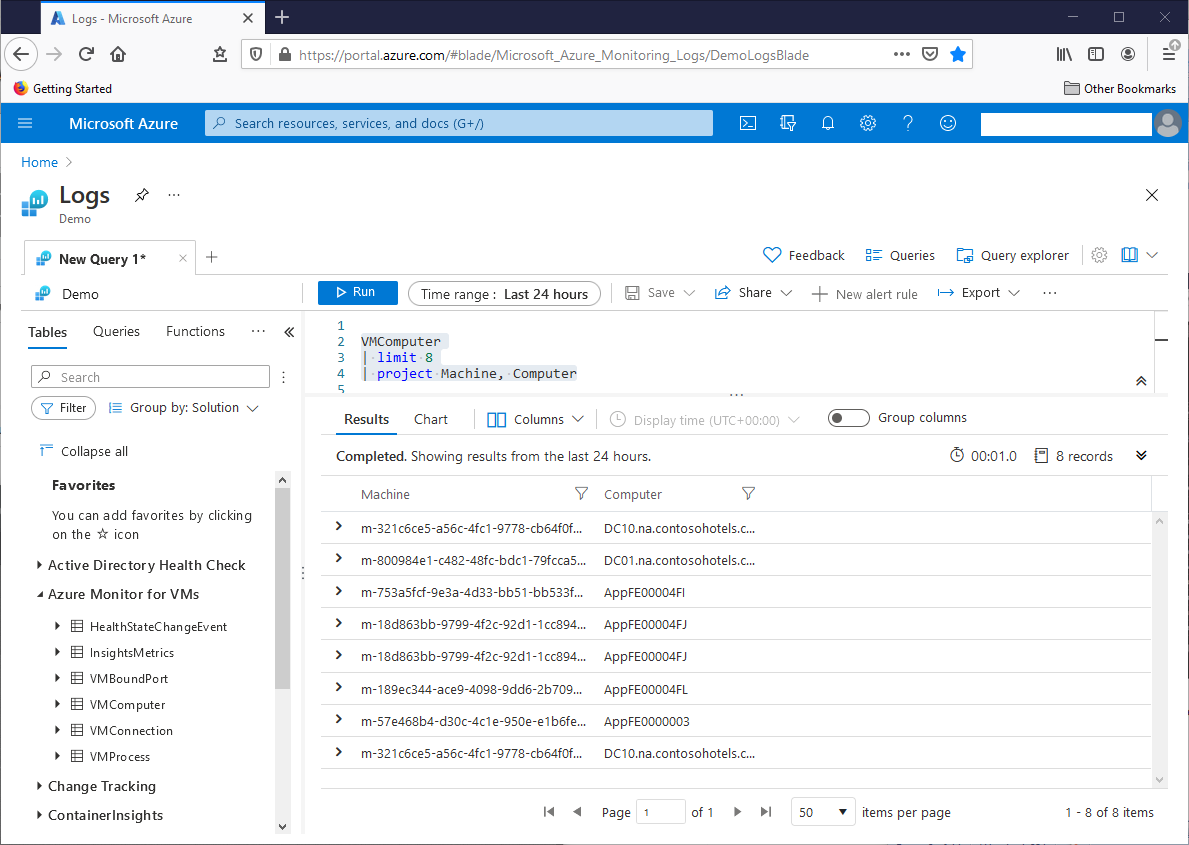Open more toolbar options ellipsis after Export
This screenshot has height=845, width=1189.
[1049, 293]
